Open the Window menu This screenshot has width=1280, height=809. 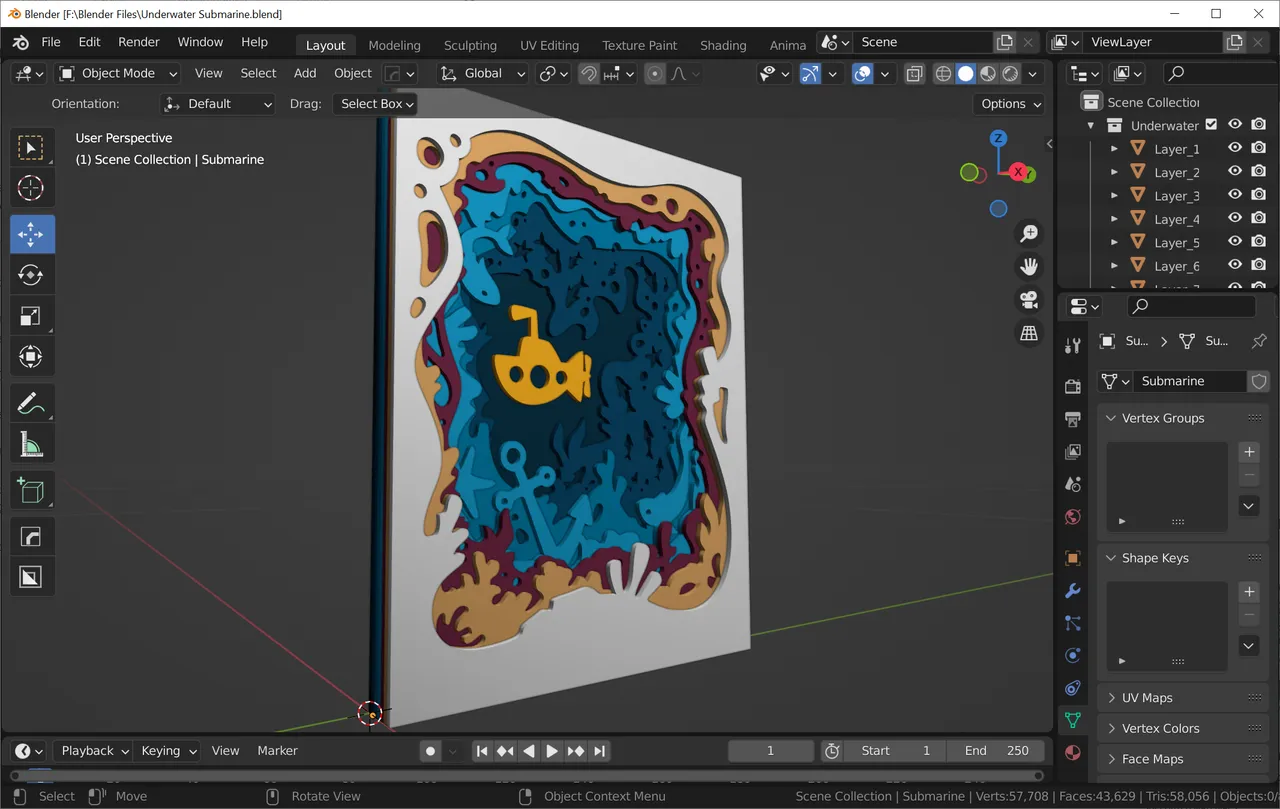point(200,42)
